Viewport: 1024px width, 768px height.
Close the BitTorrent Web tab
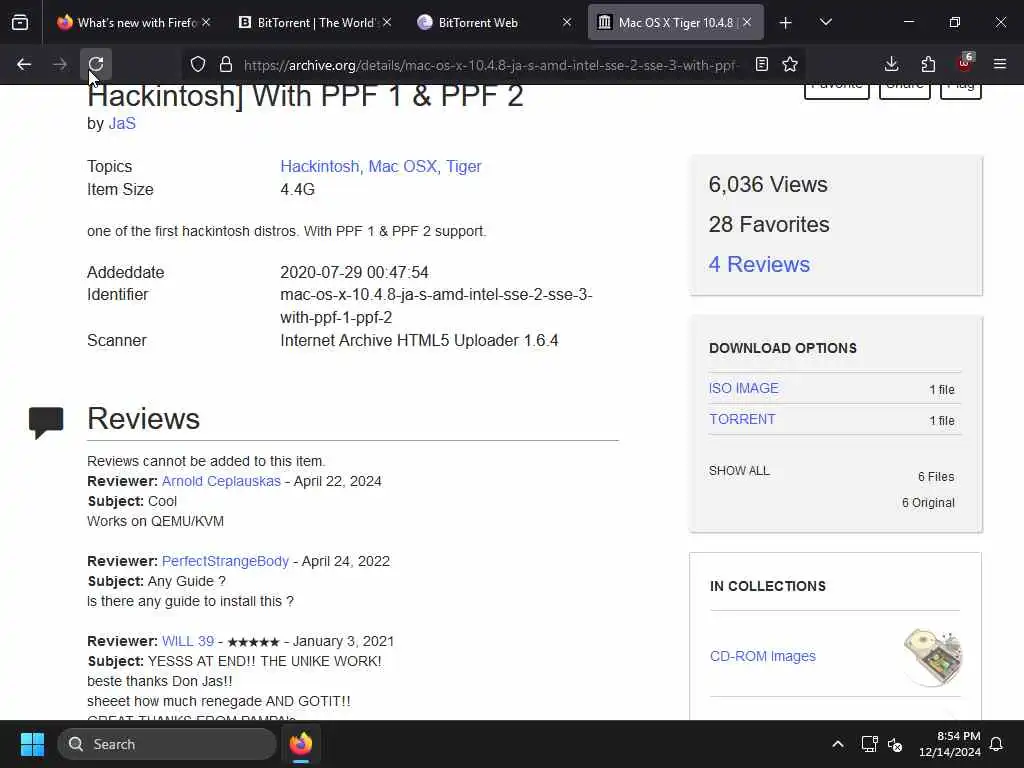point(567,22)
